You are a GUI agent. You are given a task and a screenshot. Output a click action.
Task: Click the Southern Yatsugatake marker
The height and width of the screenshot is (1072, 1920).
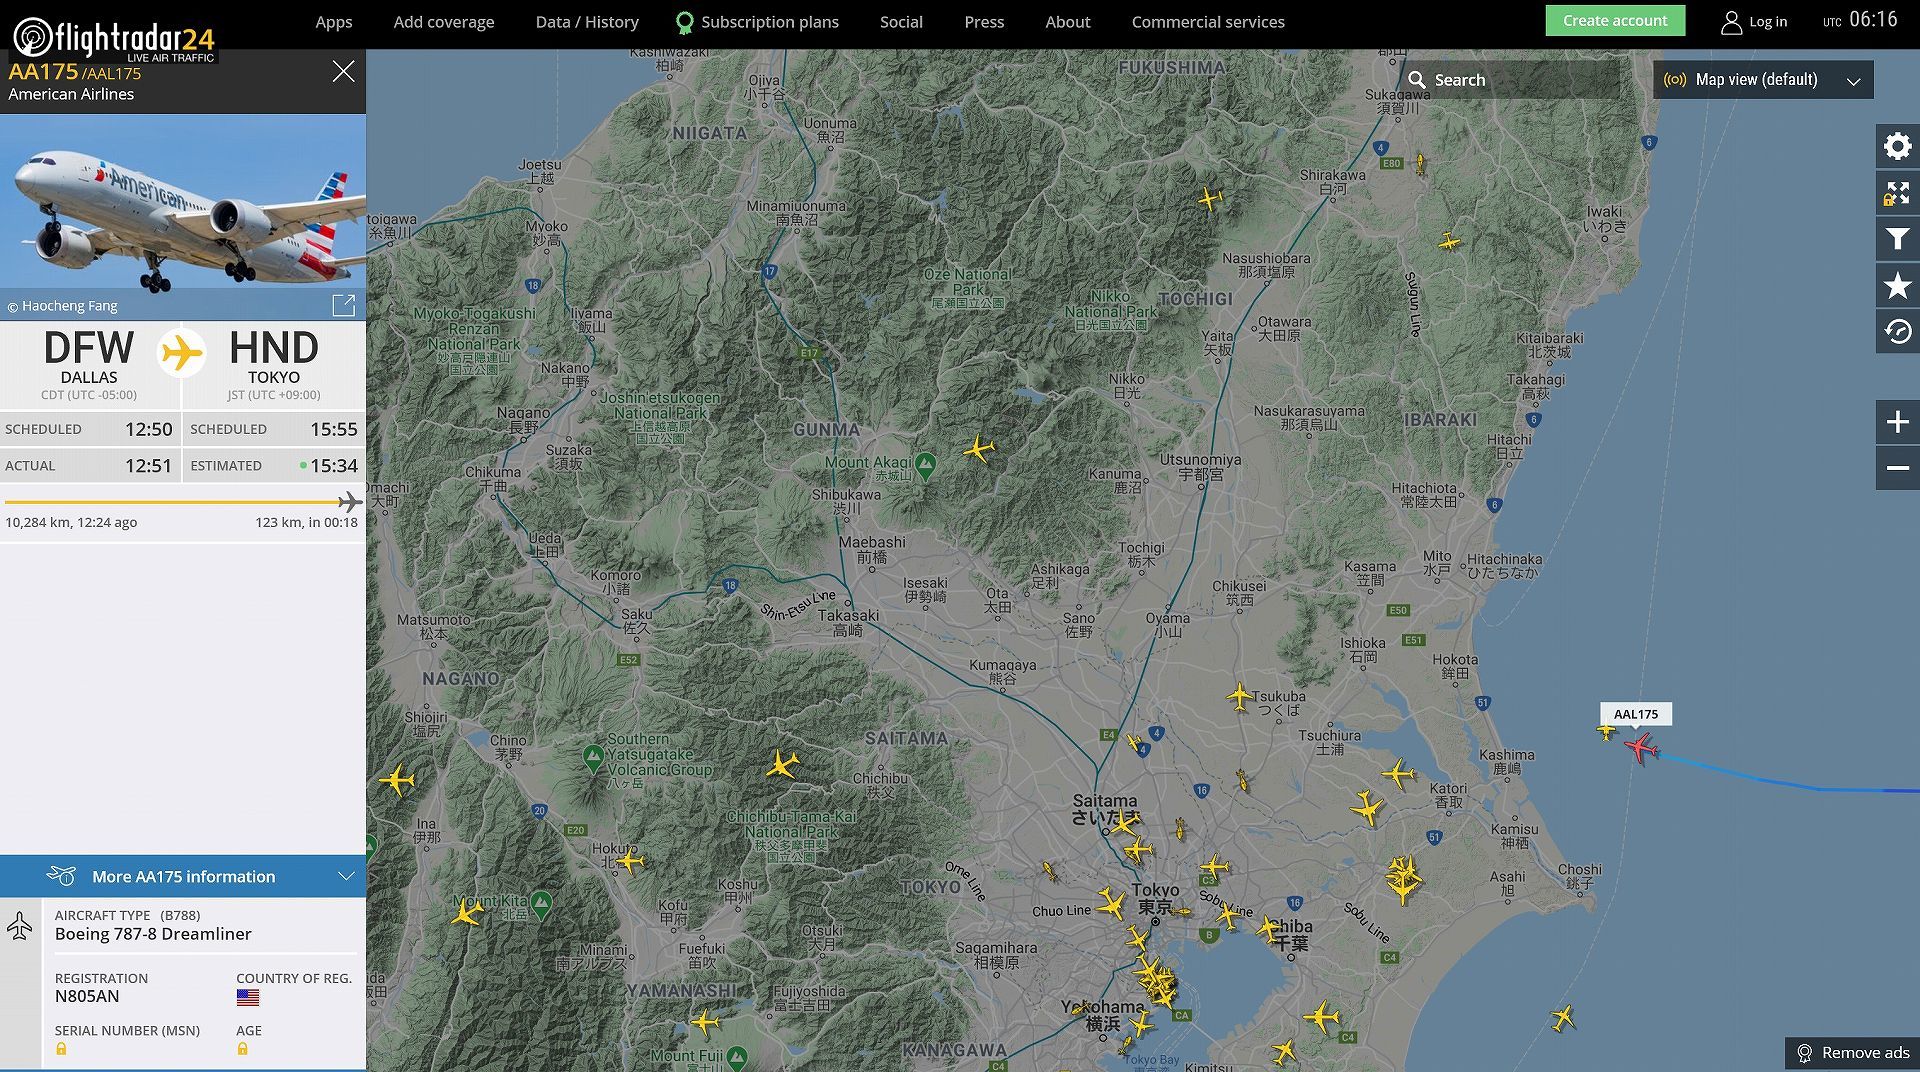[x=593, y=757]
